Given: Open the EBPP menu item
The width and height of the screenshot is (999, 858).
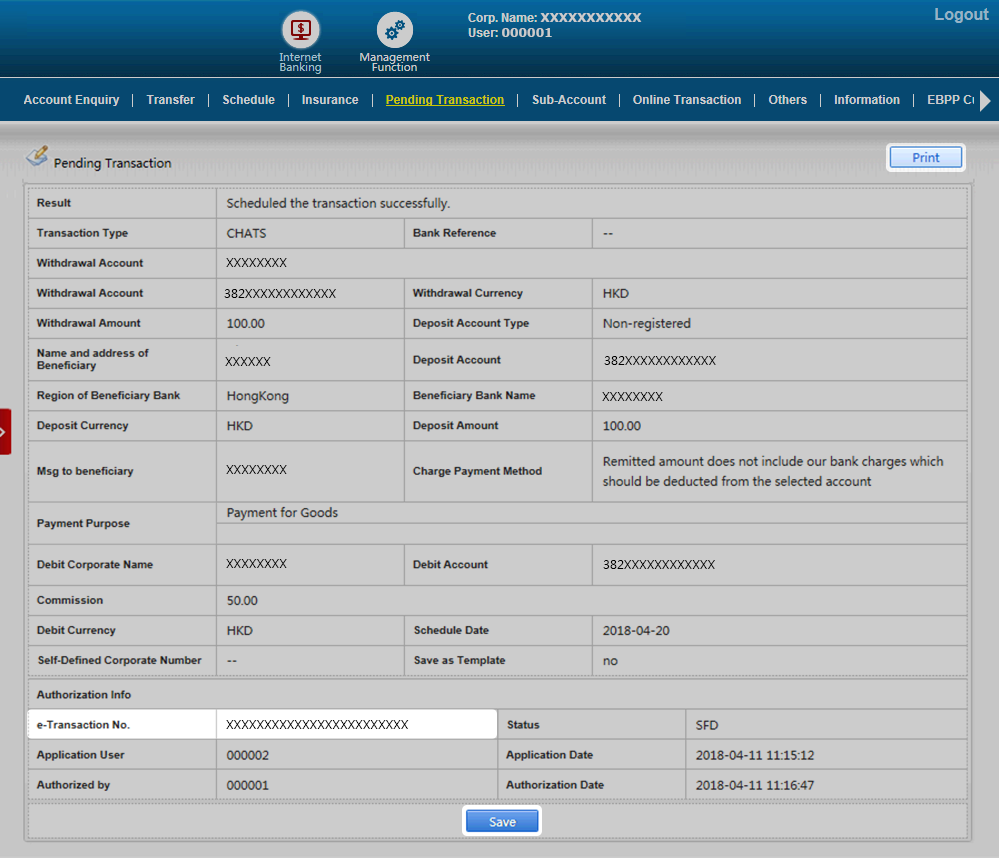Looking at the screenshot, I should pyautogui.click(x=949, y=100).
